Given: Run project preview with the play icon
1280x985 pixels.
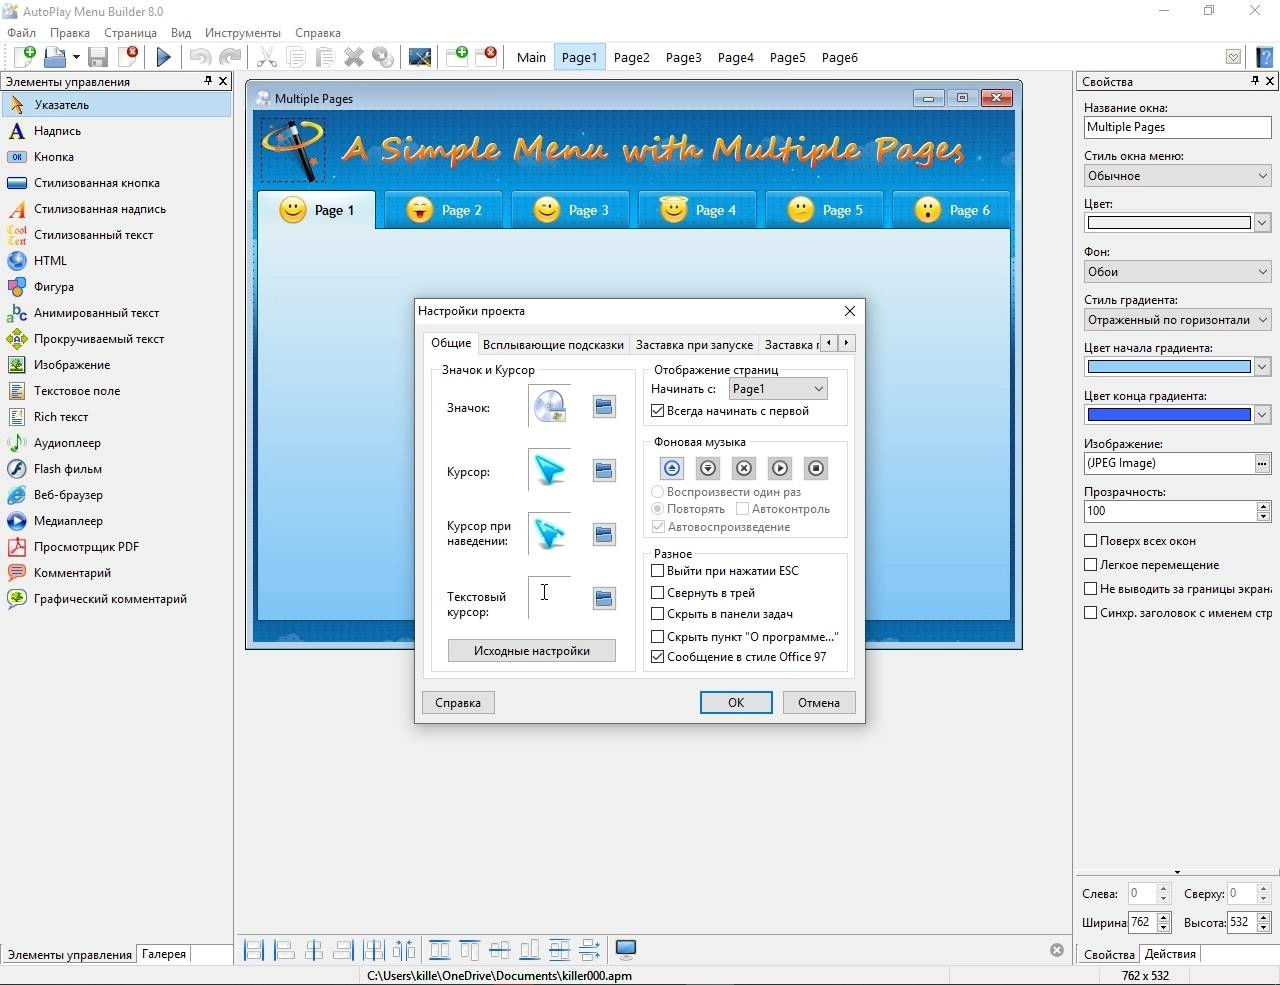Looking at the screenshot, I should [164, 57].
